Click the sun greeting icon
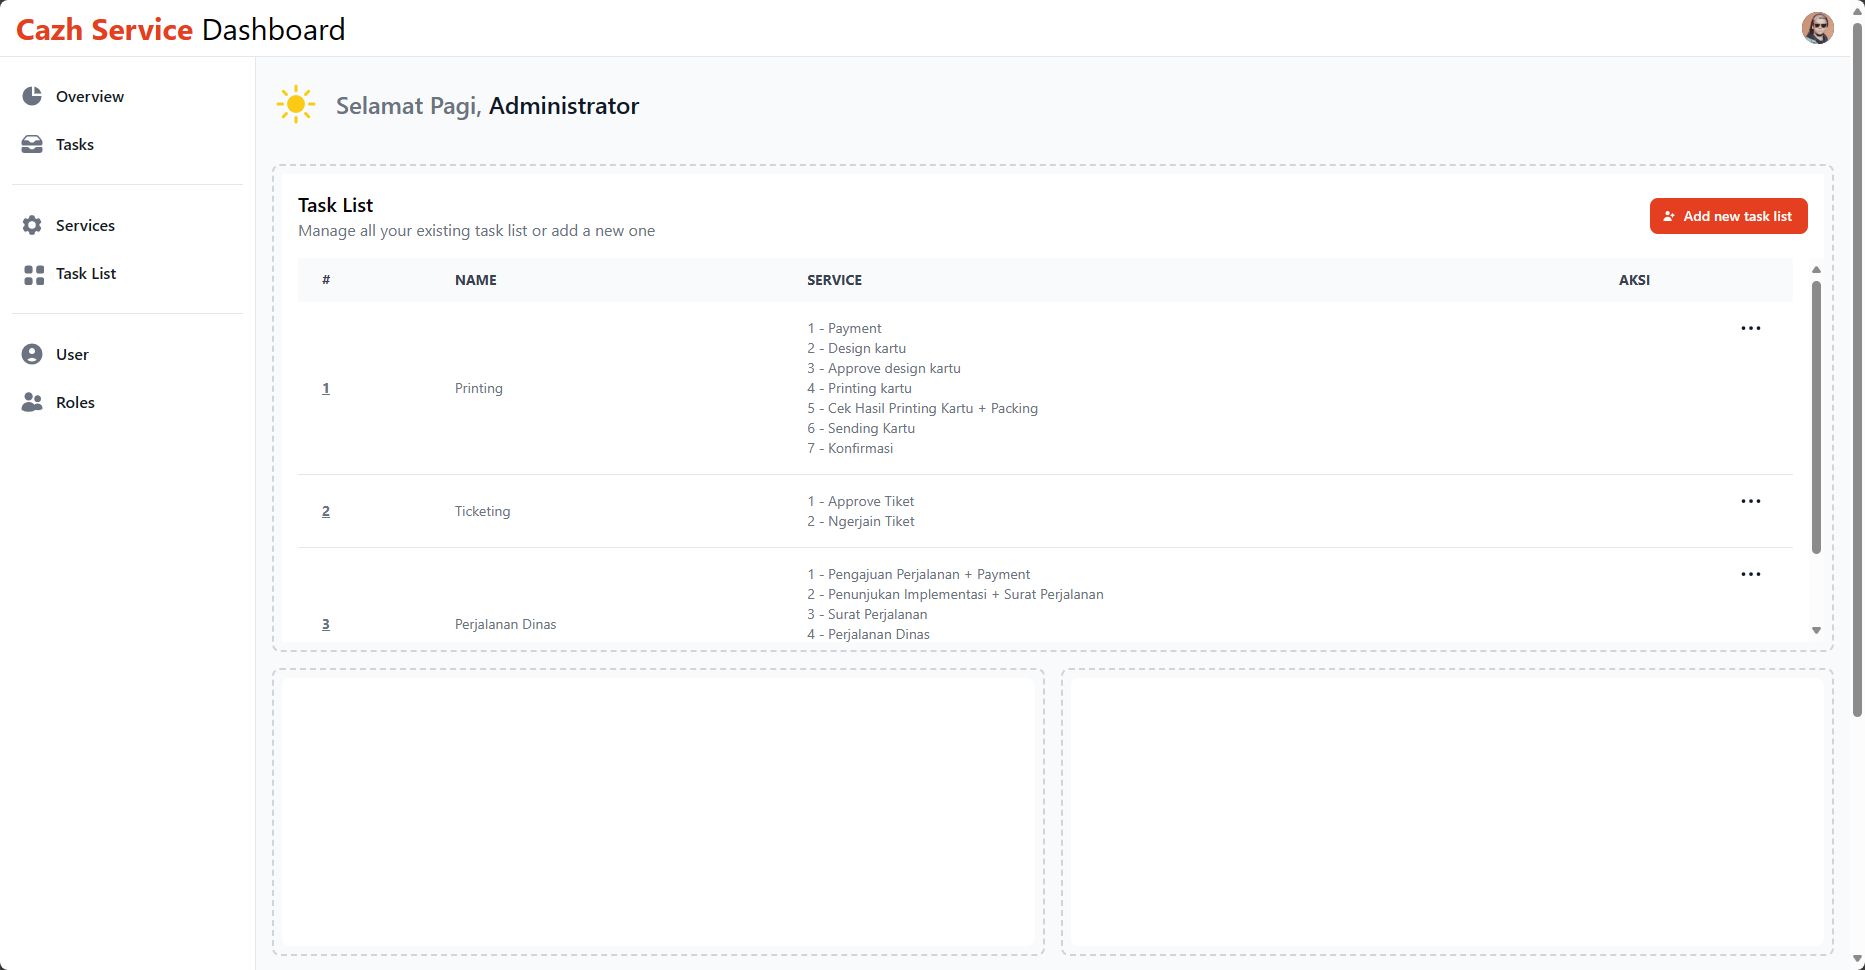1865x970 pixels. 296,105
